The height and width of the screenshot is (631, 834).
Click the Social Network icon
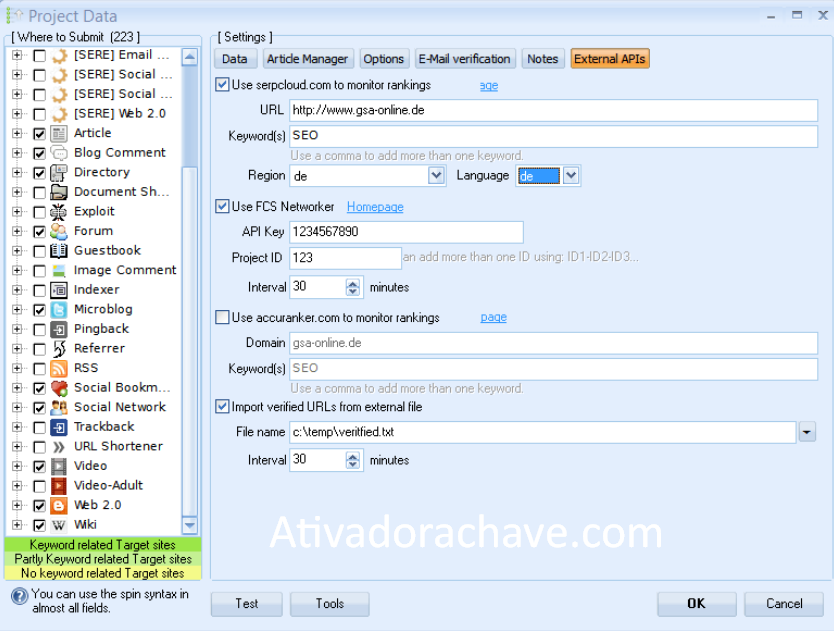[x=57, y=406]
